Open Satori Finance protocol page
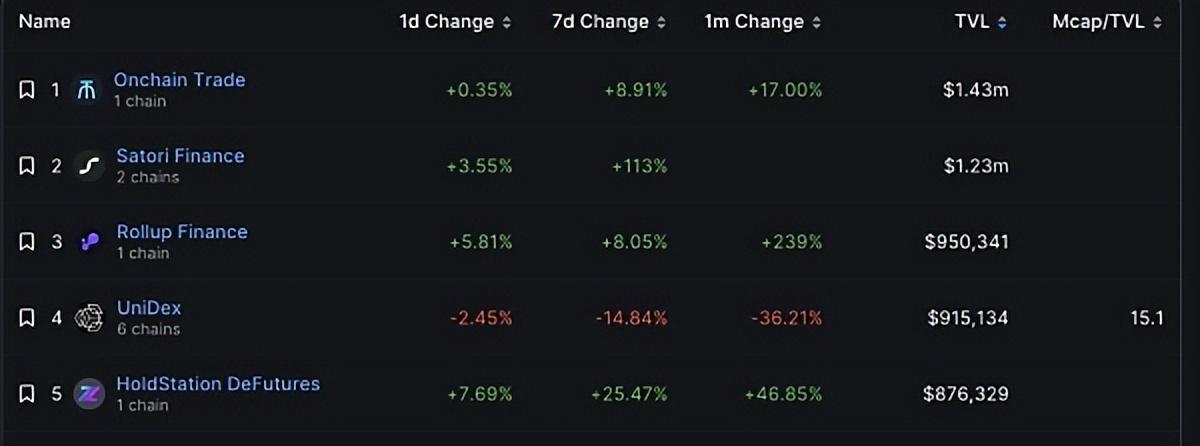 [x=180, y=156]
